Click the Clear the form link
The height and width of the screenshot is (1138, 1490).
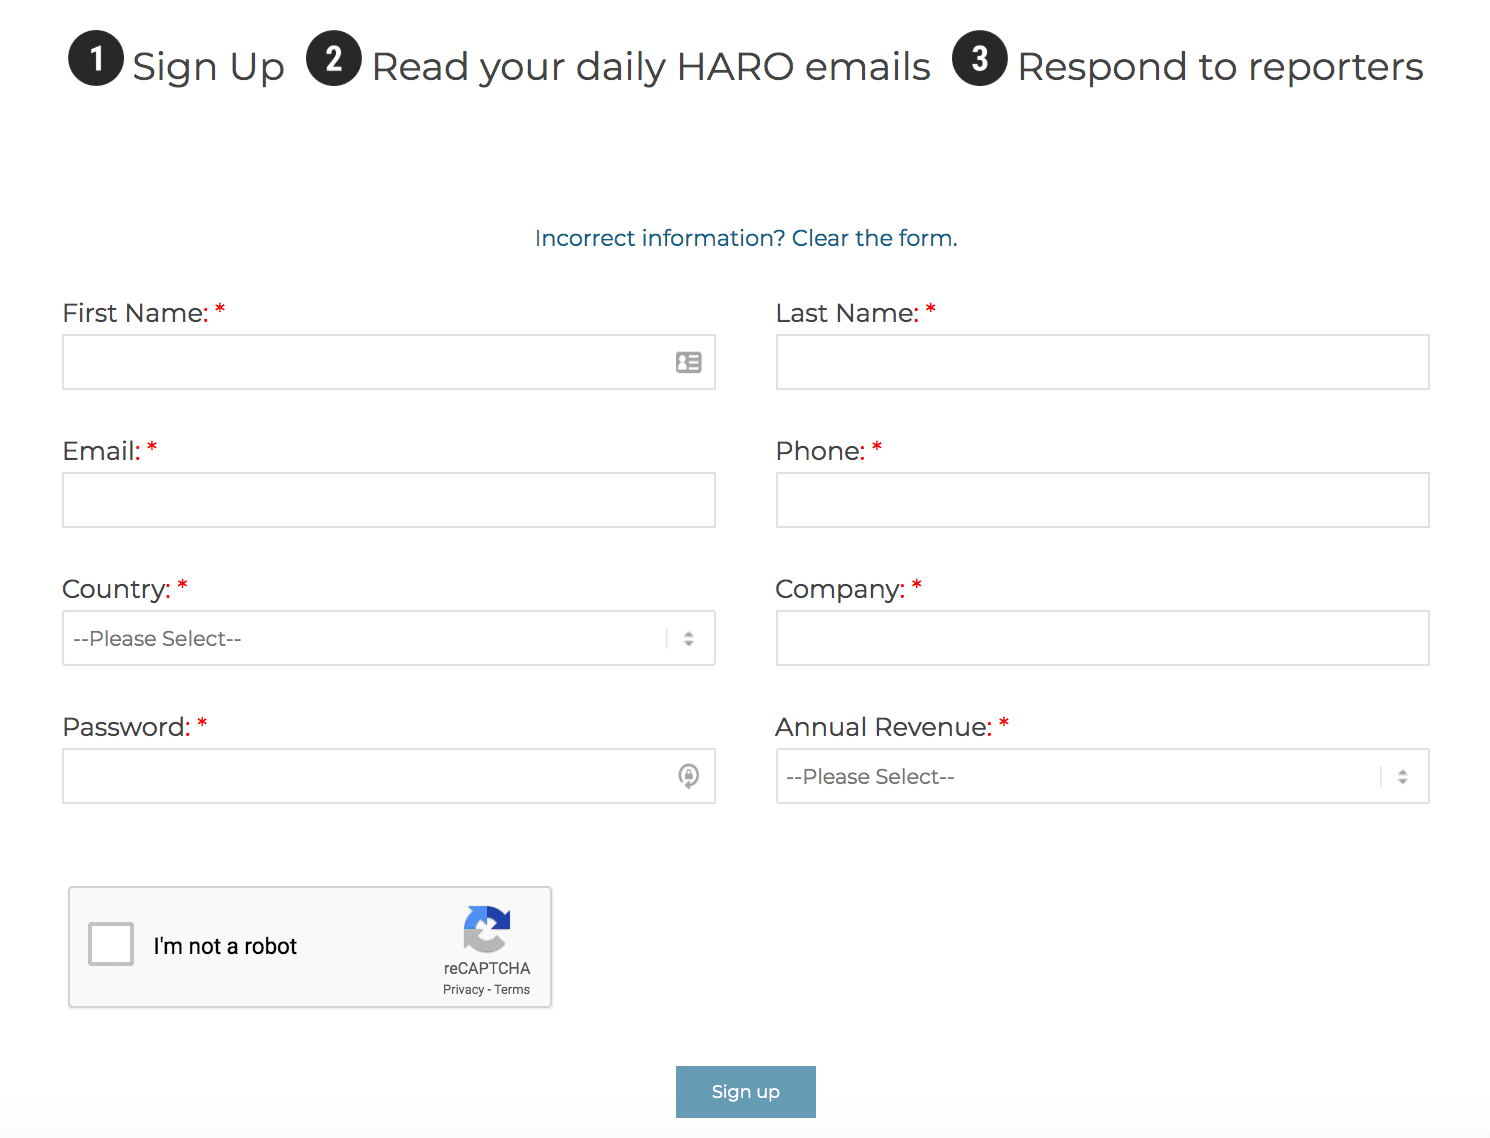coord(873,238)
